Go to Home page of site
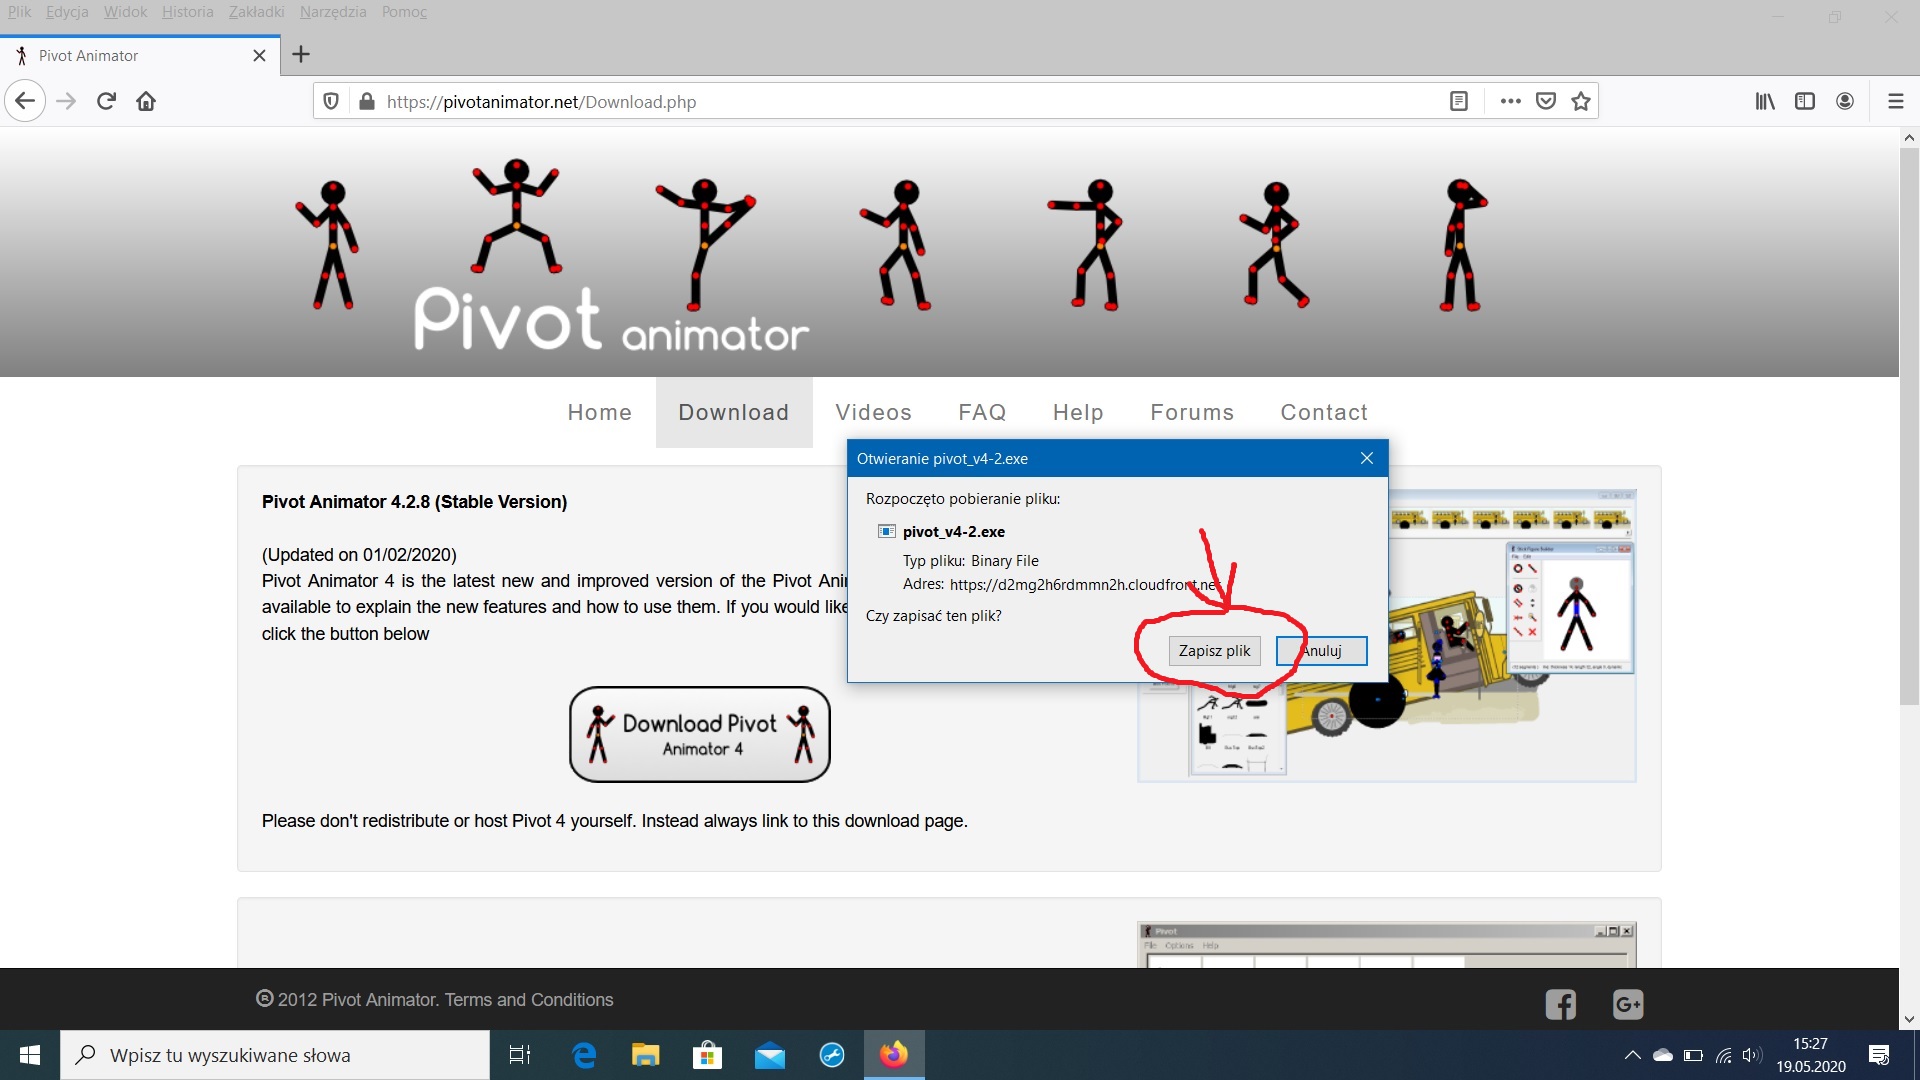Image resolution: width=1920 pixels, height=1080 pixels. [x=599, y=412]
